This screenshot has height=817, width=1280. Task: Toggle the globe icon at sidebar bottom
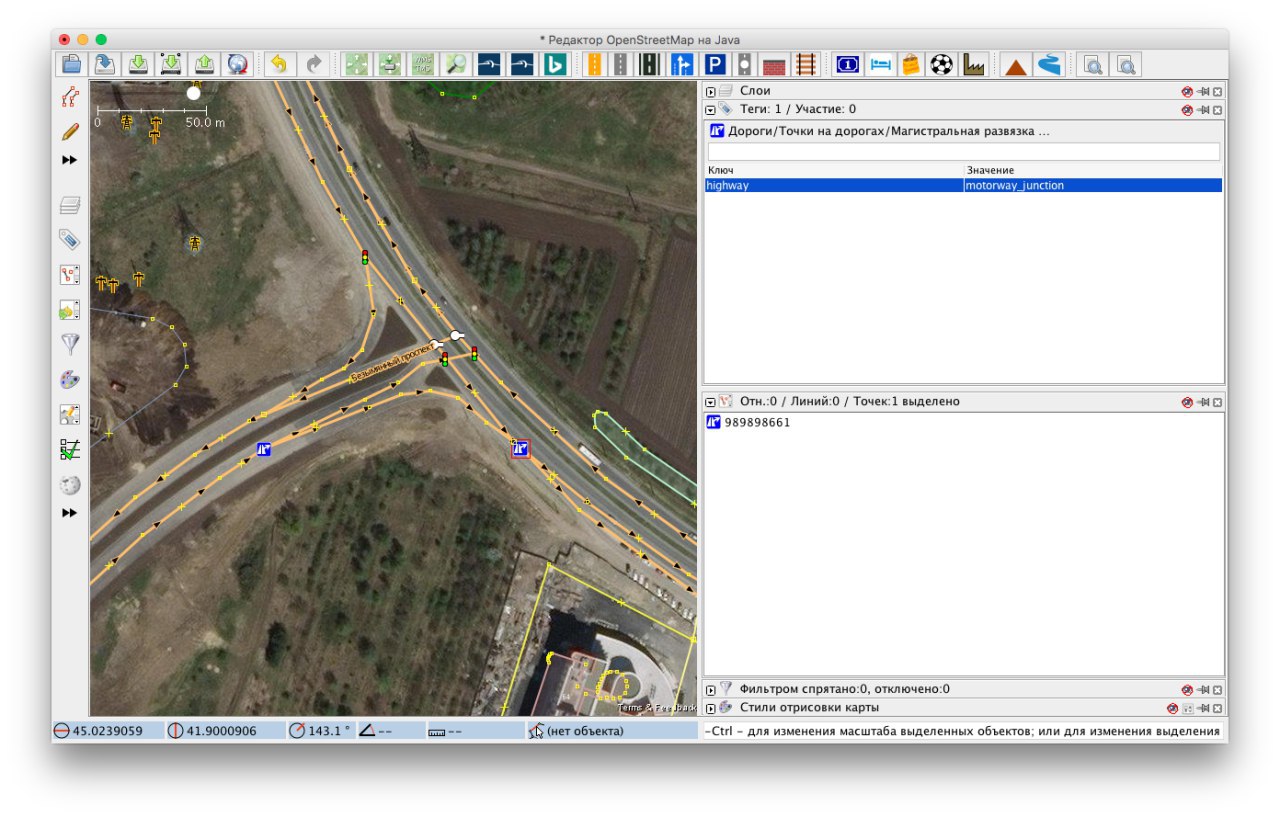[x=70, y=485]
